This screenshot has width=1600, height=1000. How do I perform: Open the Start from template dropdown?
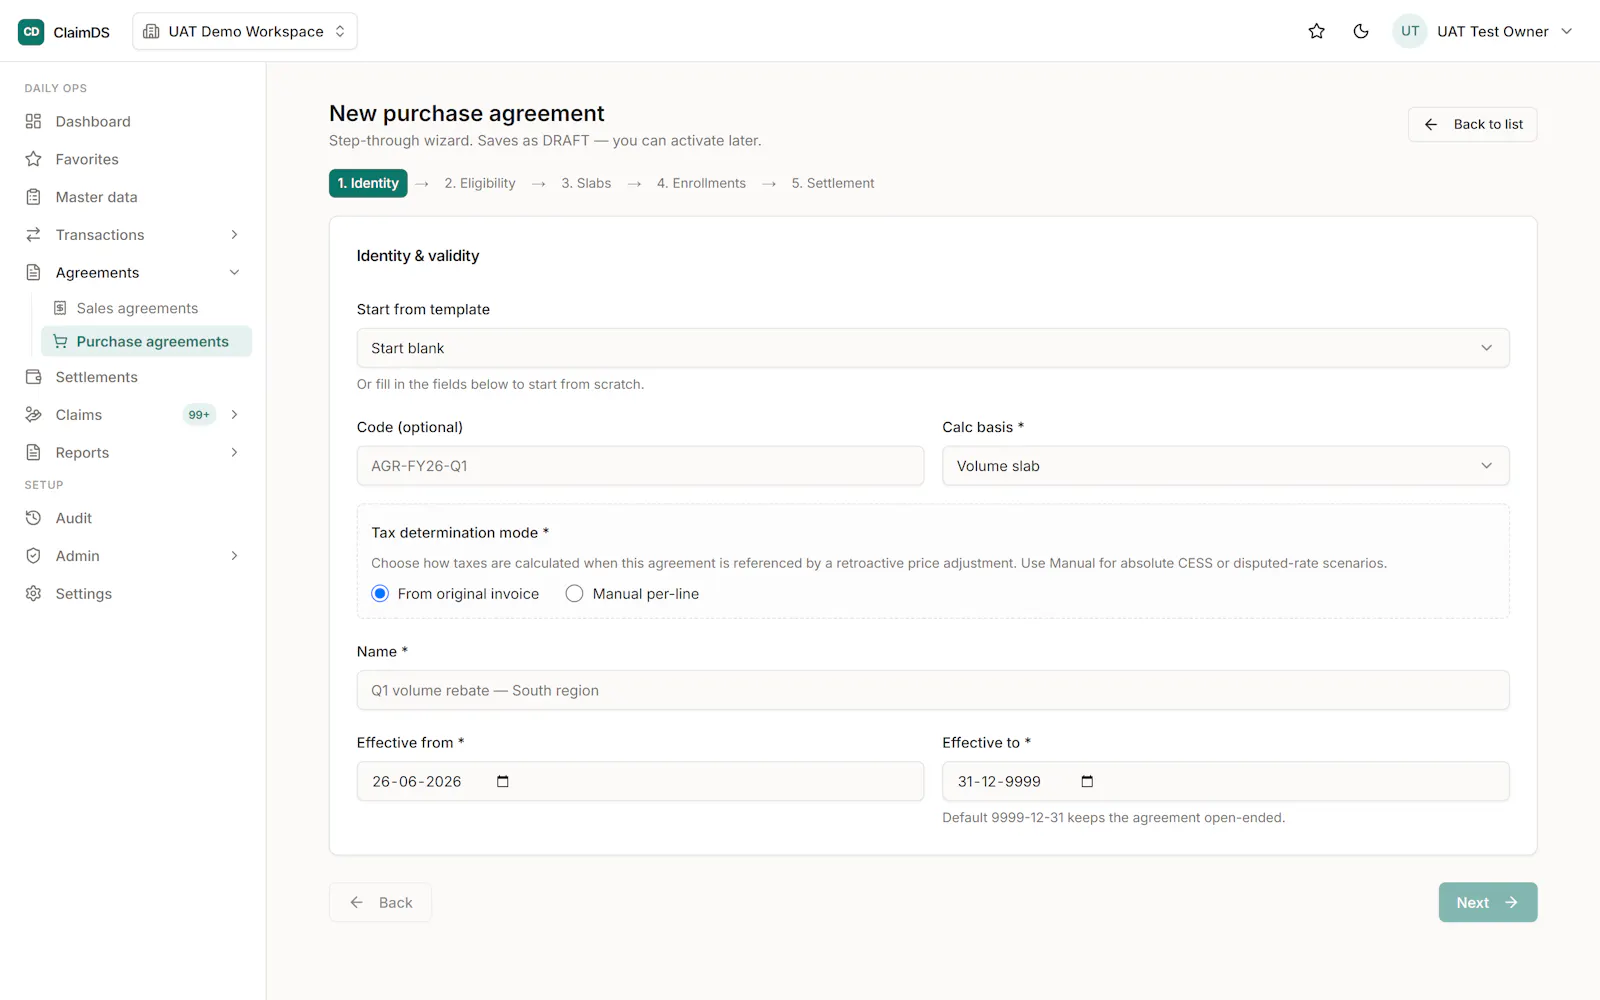(x=933, y=348)
